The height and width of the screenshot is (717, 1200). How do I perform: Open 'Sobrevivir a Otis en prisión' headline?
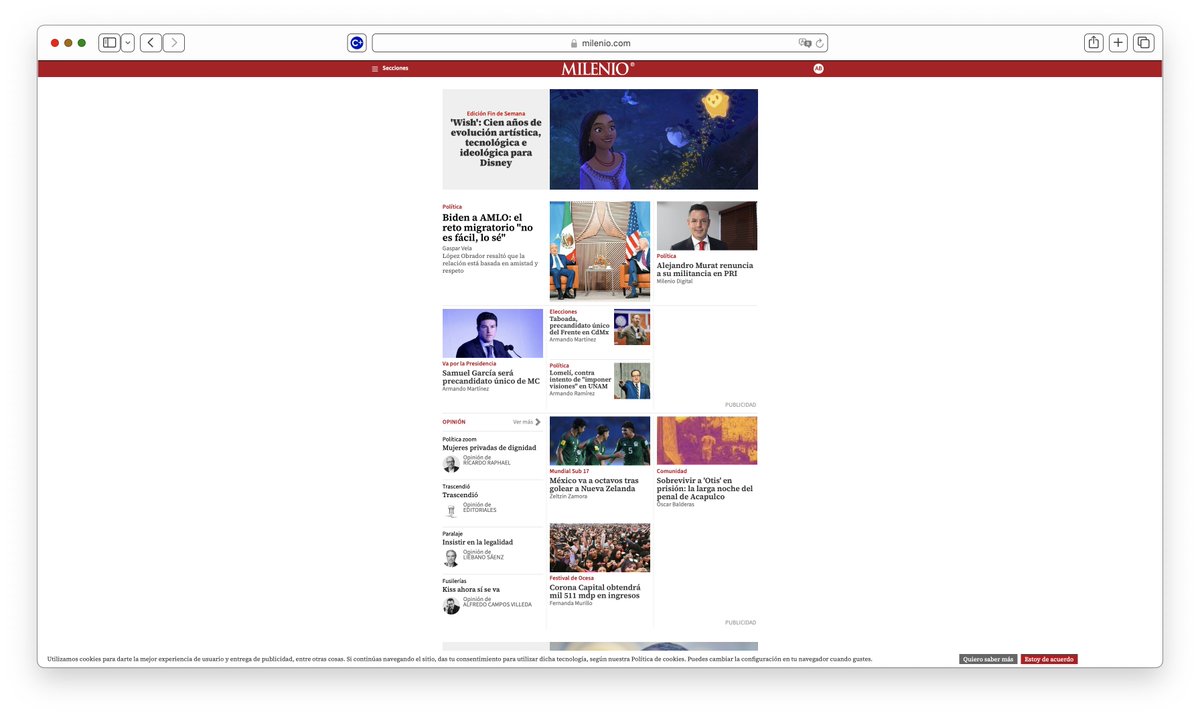(705, 488)
